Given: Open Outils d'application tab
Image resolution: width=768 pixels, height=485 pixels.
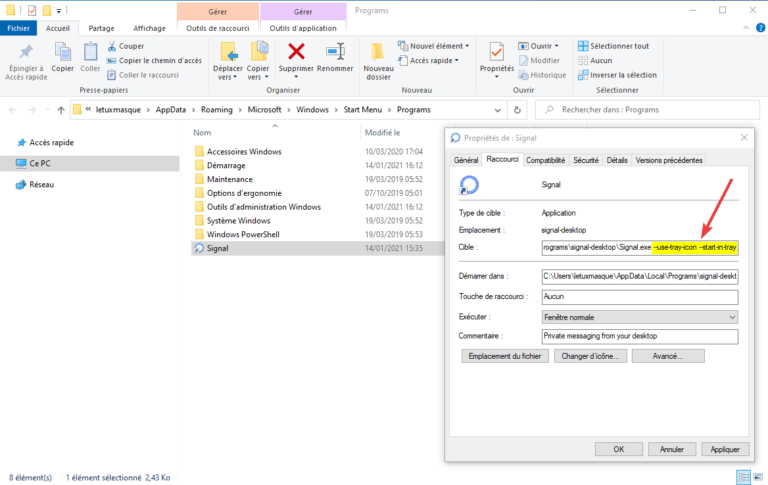Looking at the screenshot, I should [x=303, y=28].
